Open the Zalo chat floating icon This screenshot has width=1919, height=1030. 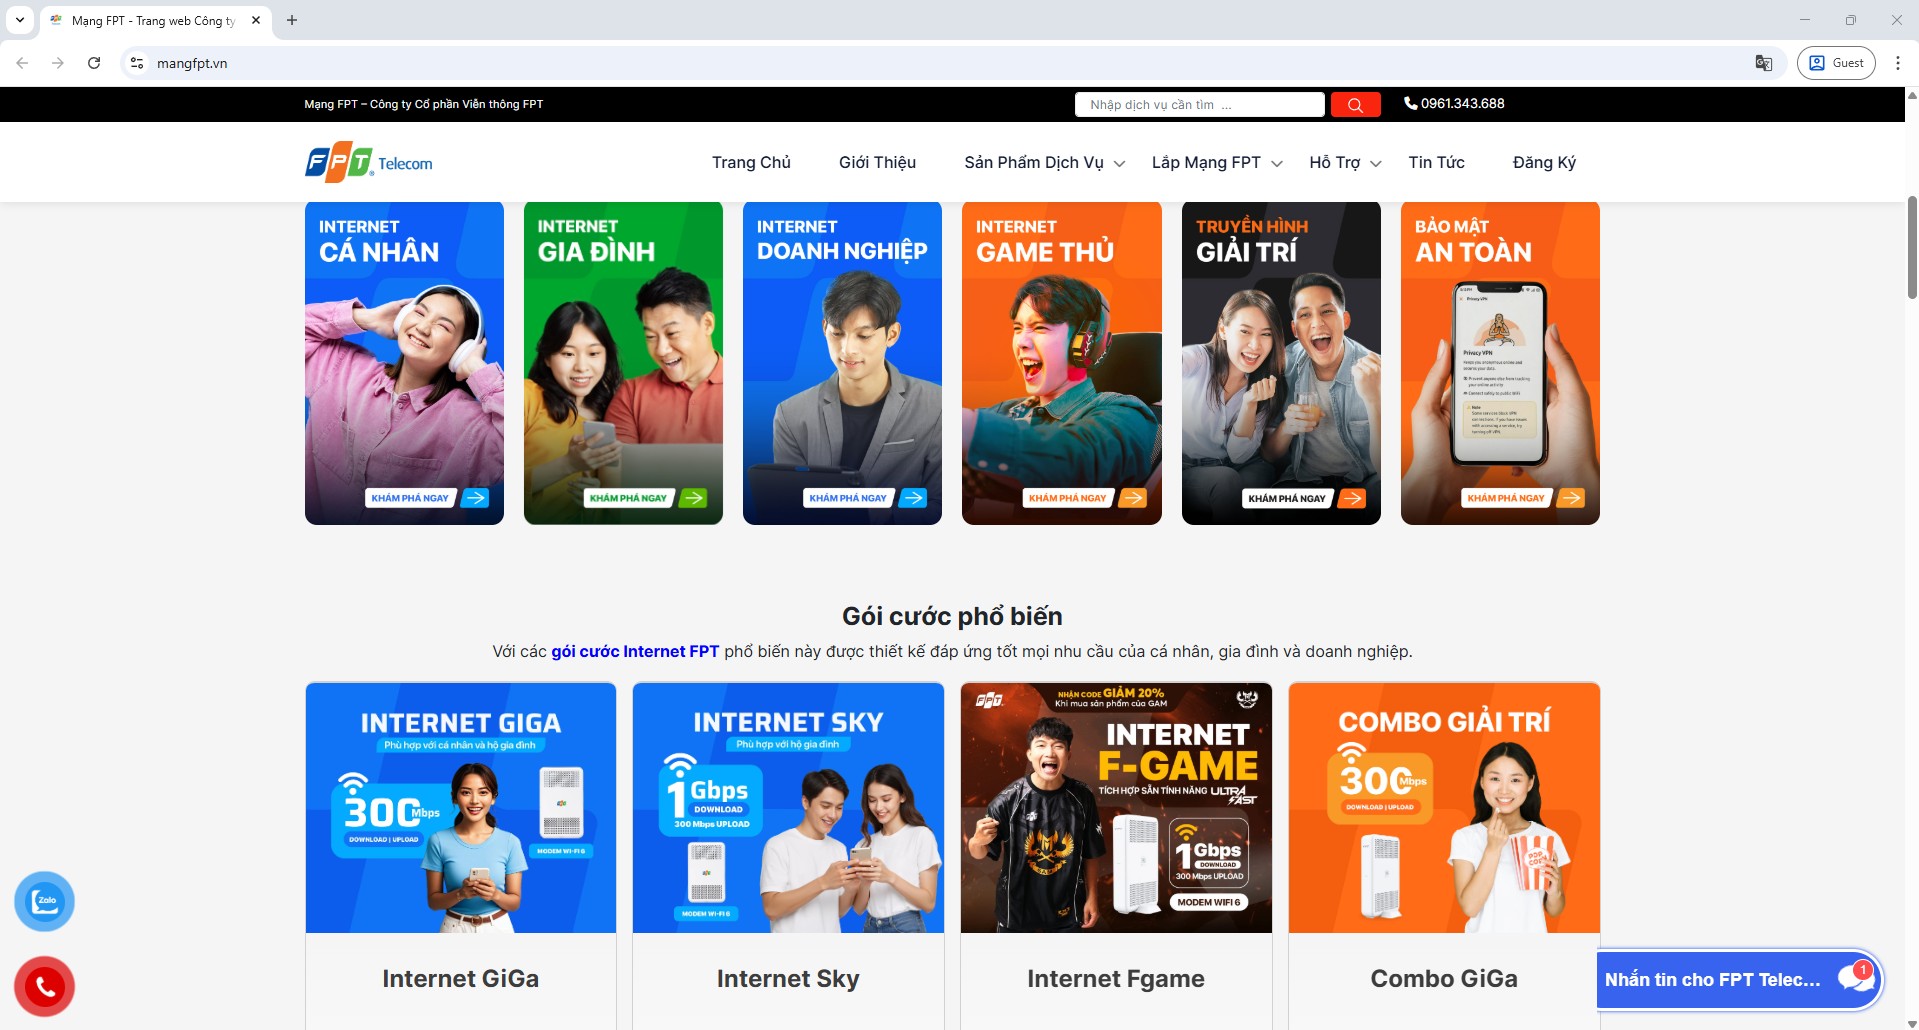pos(45,901)
